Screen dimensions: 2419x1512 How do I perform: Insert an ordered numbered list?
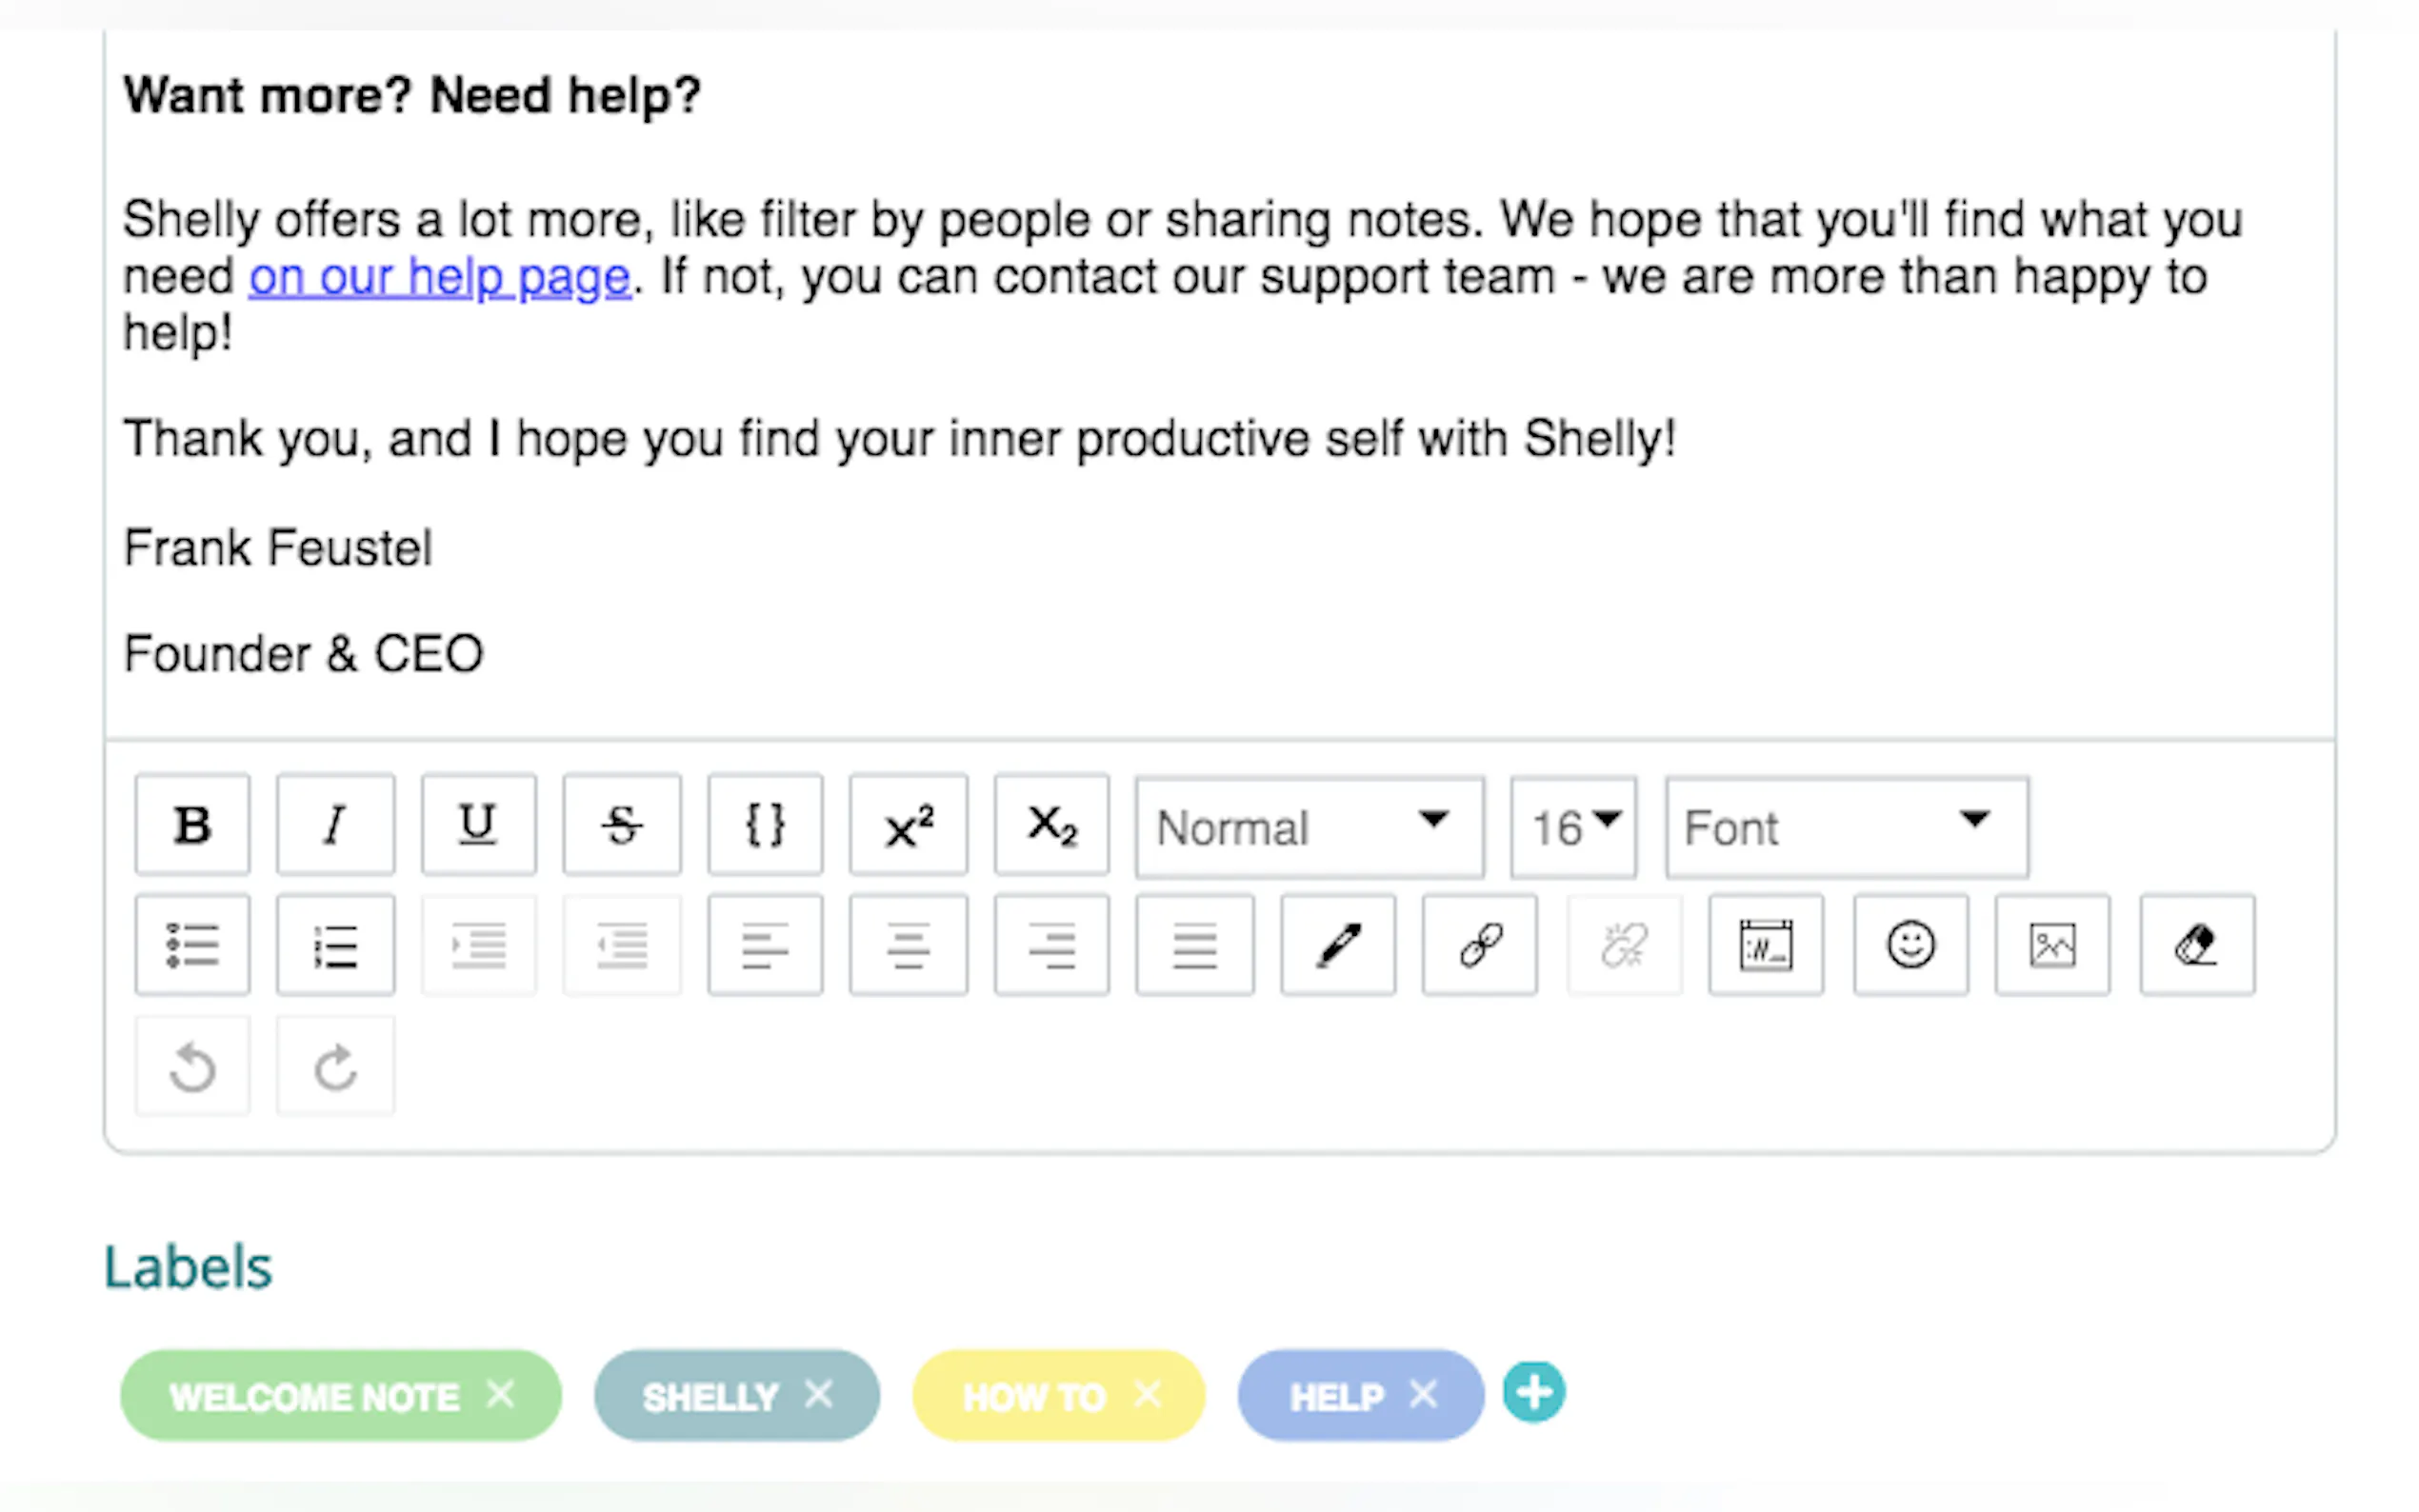click(335, 945)
